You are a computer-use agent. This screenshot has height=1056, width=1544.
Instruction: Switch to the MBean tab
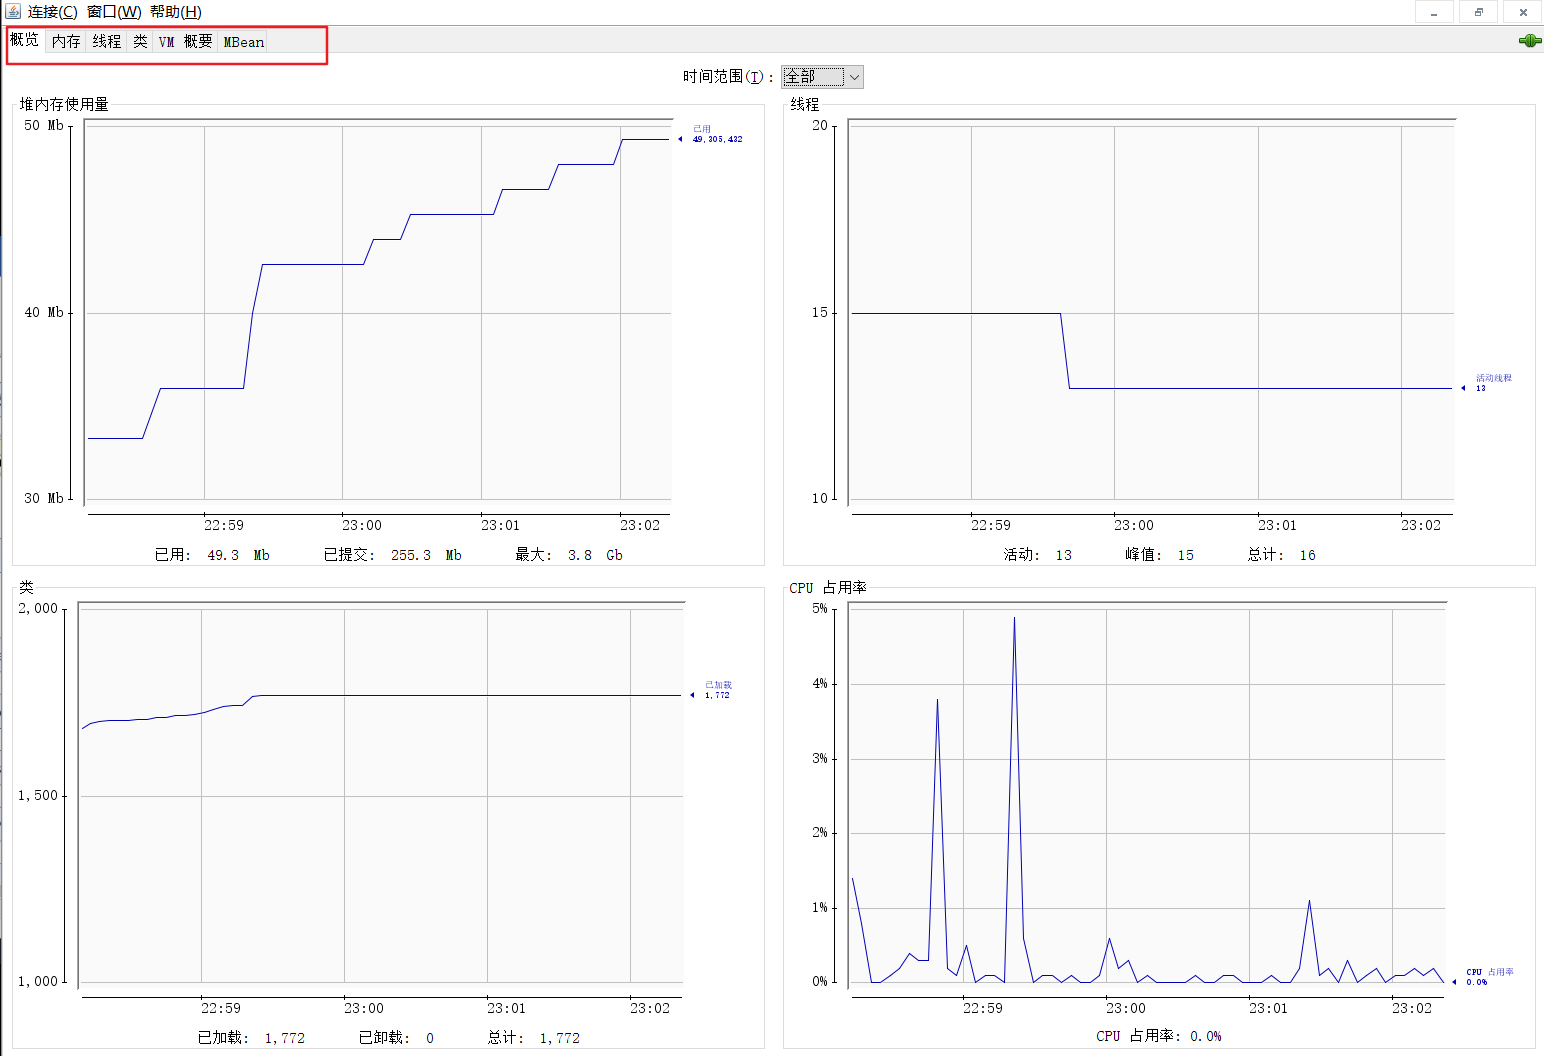tap(243, 41)
